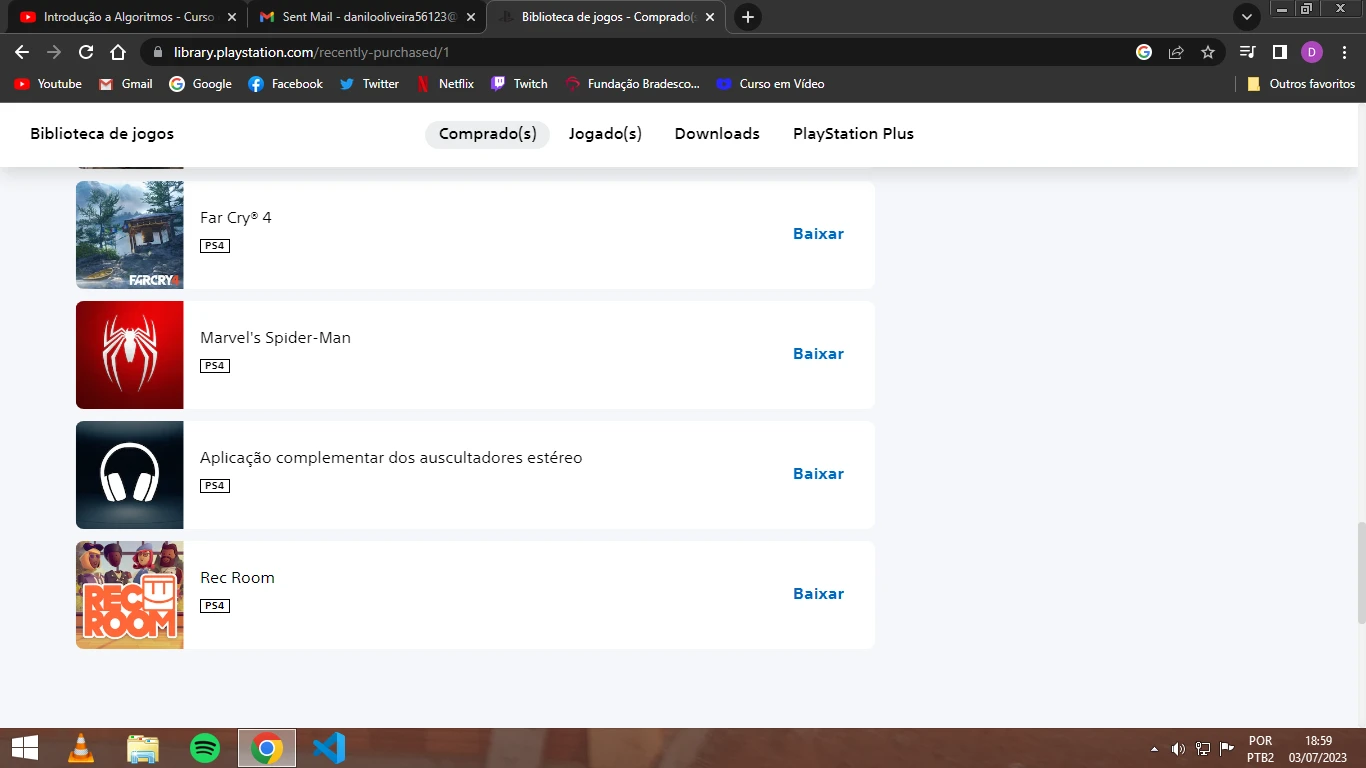Screen dimensions: 1366x768
Task: Open VLC from the taskbar
Action: point(81,748)
